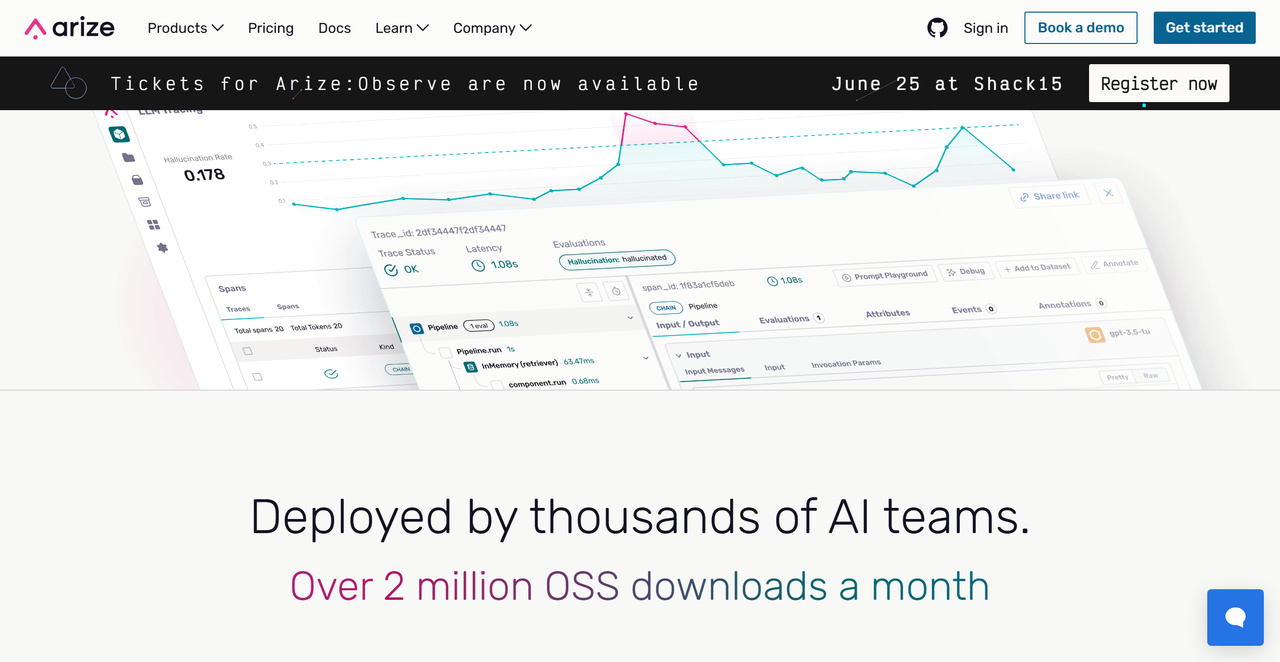Collapse the InMemory (retriever) row chevron
1280x662 pixels.
tap(645, 358)
